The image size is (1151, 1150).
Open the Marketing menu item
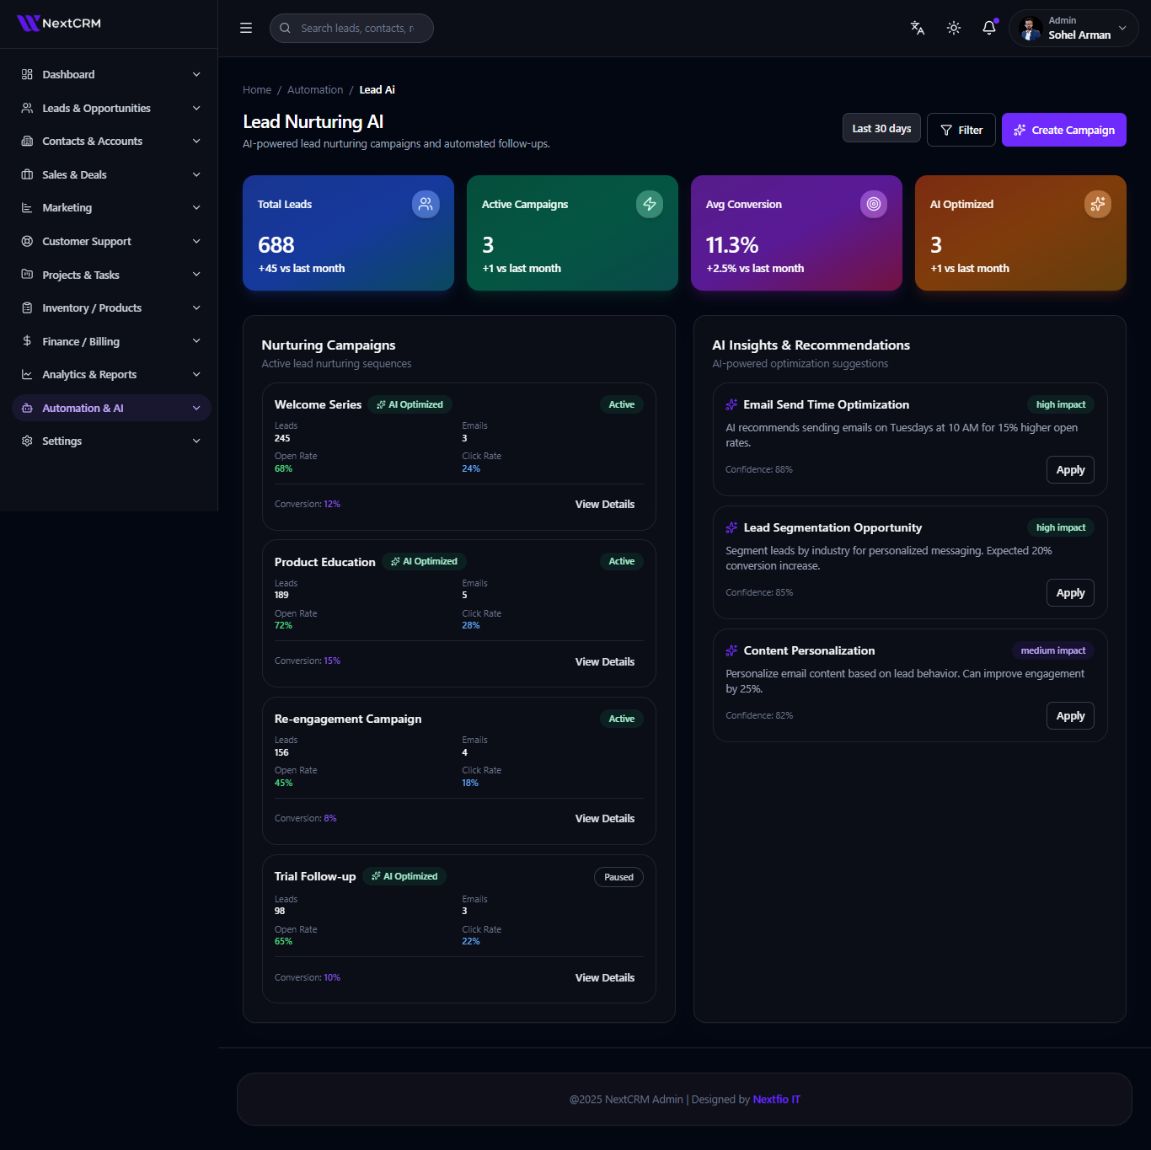point(112,208)
